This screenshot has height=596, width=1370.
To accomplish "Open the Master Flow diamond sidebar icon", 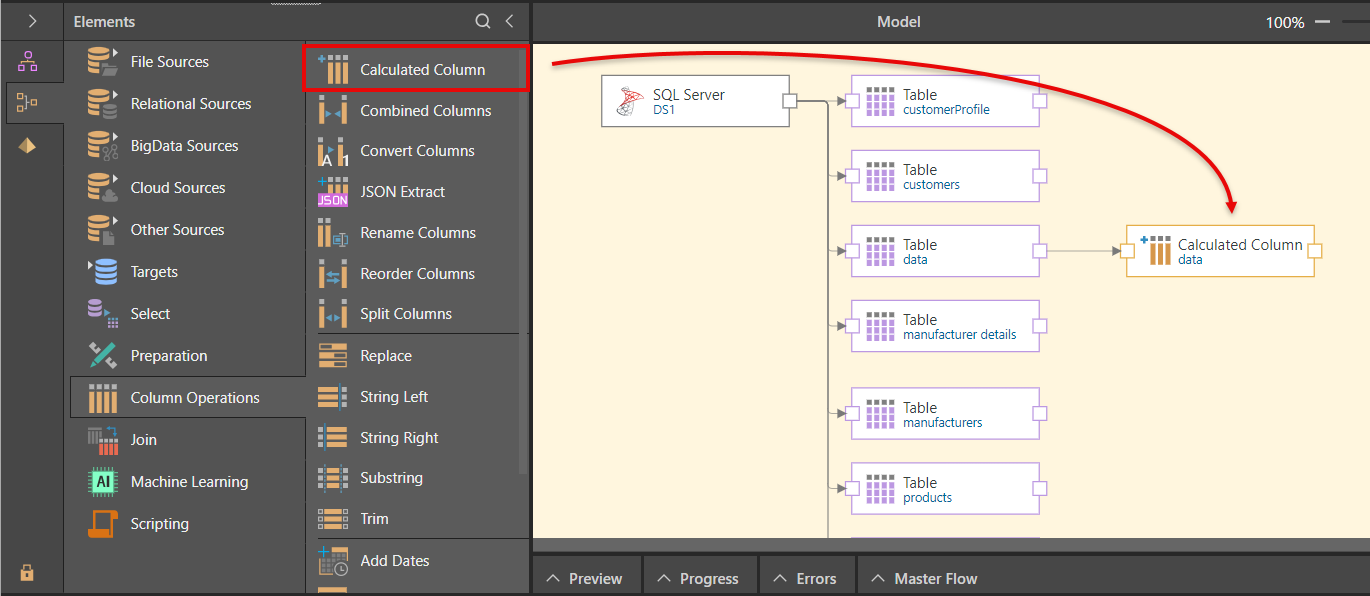I will (x=27, y=146).
